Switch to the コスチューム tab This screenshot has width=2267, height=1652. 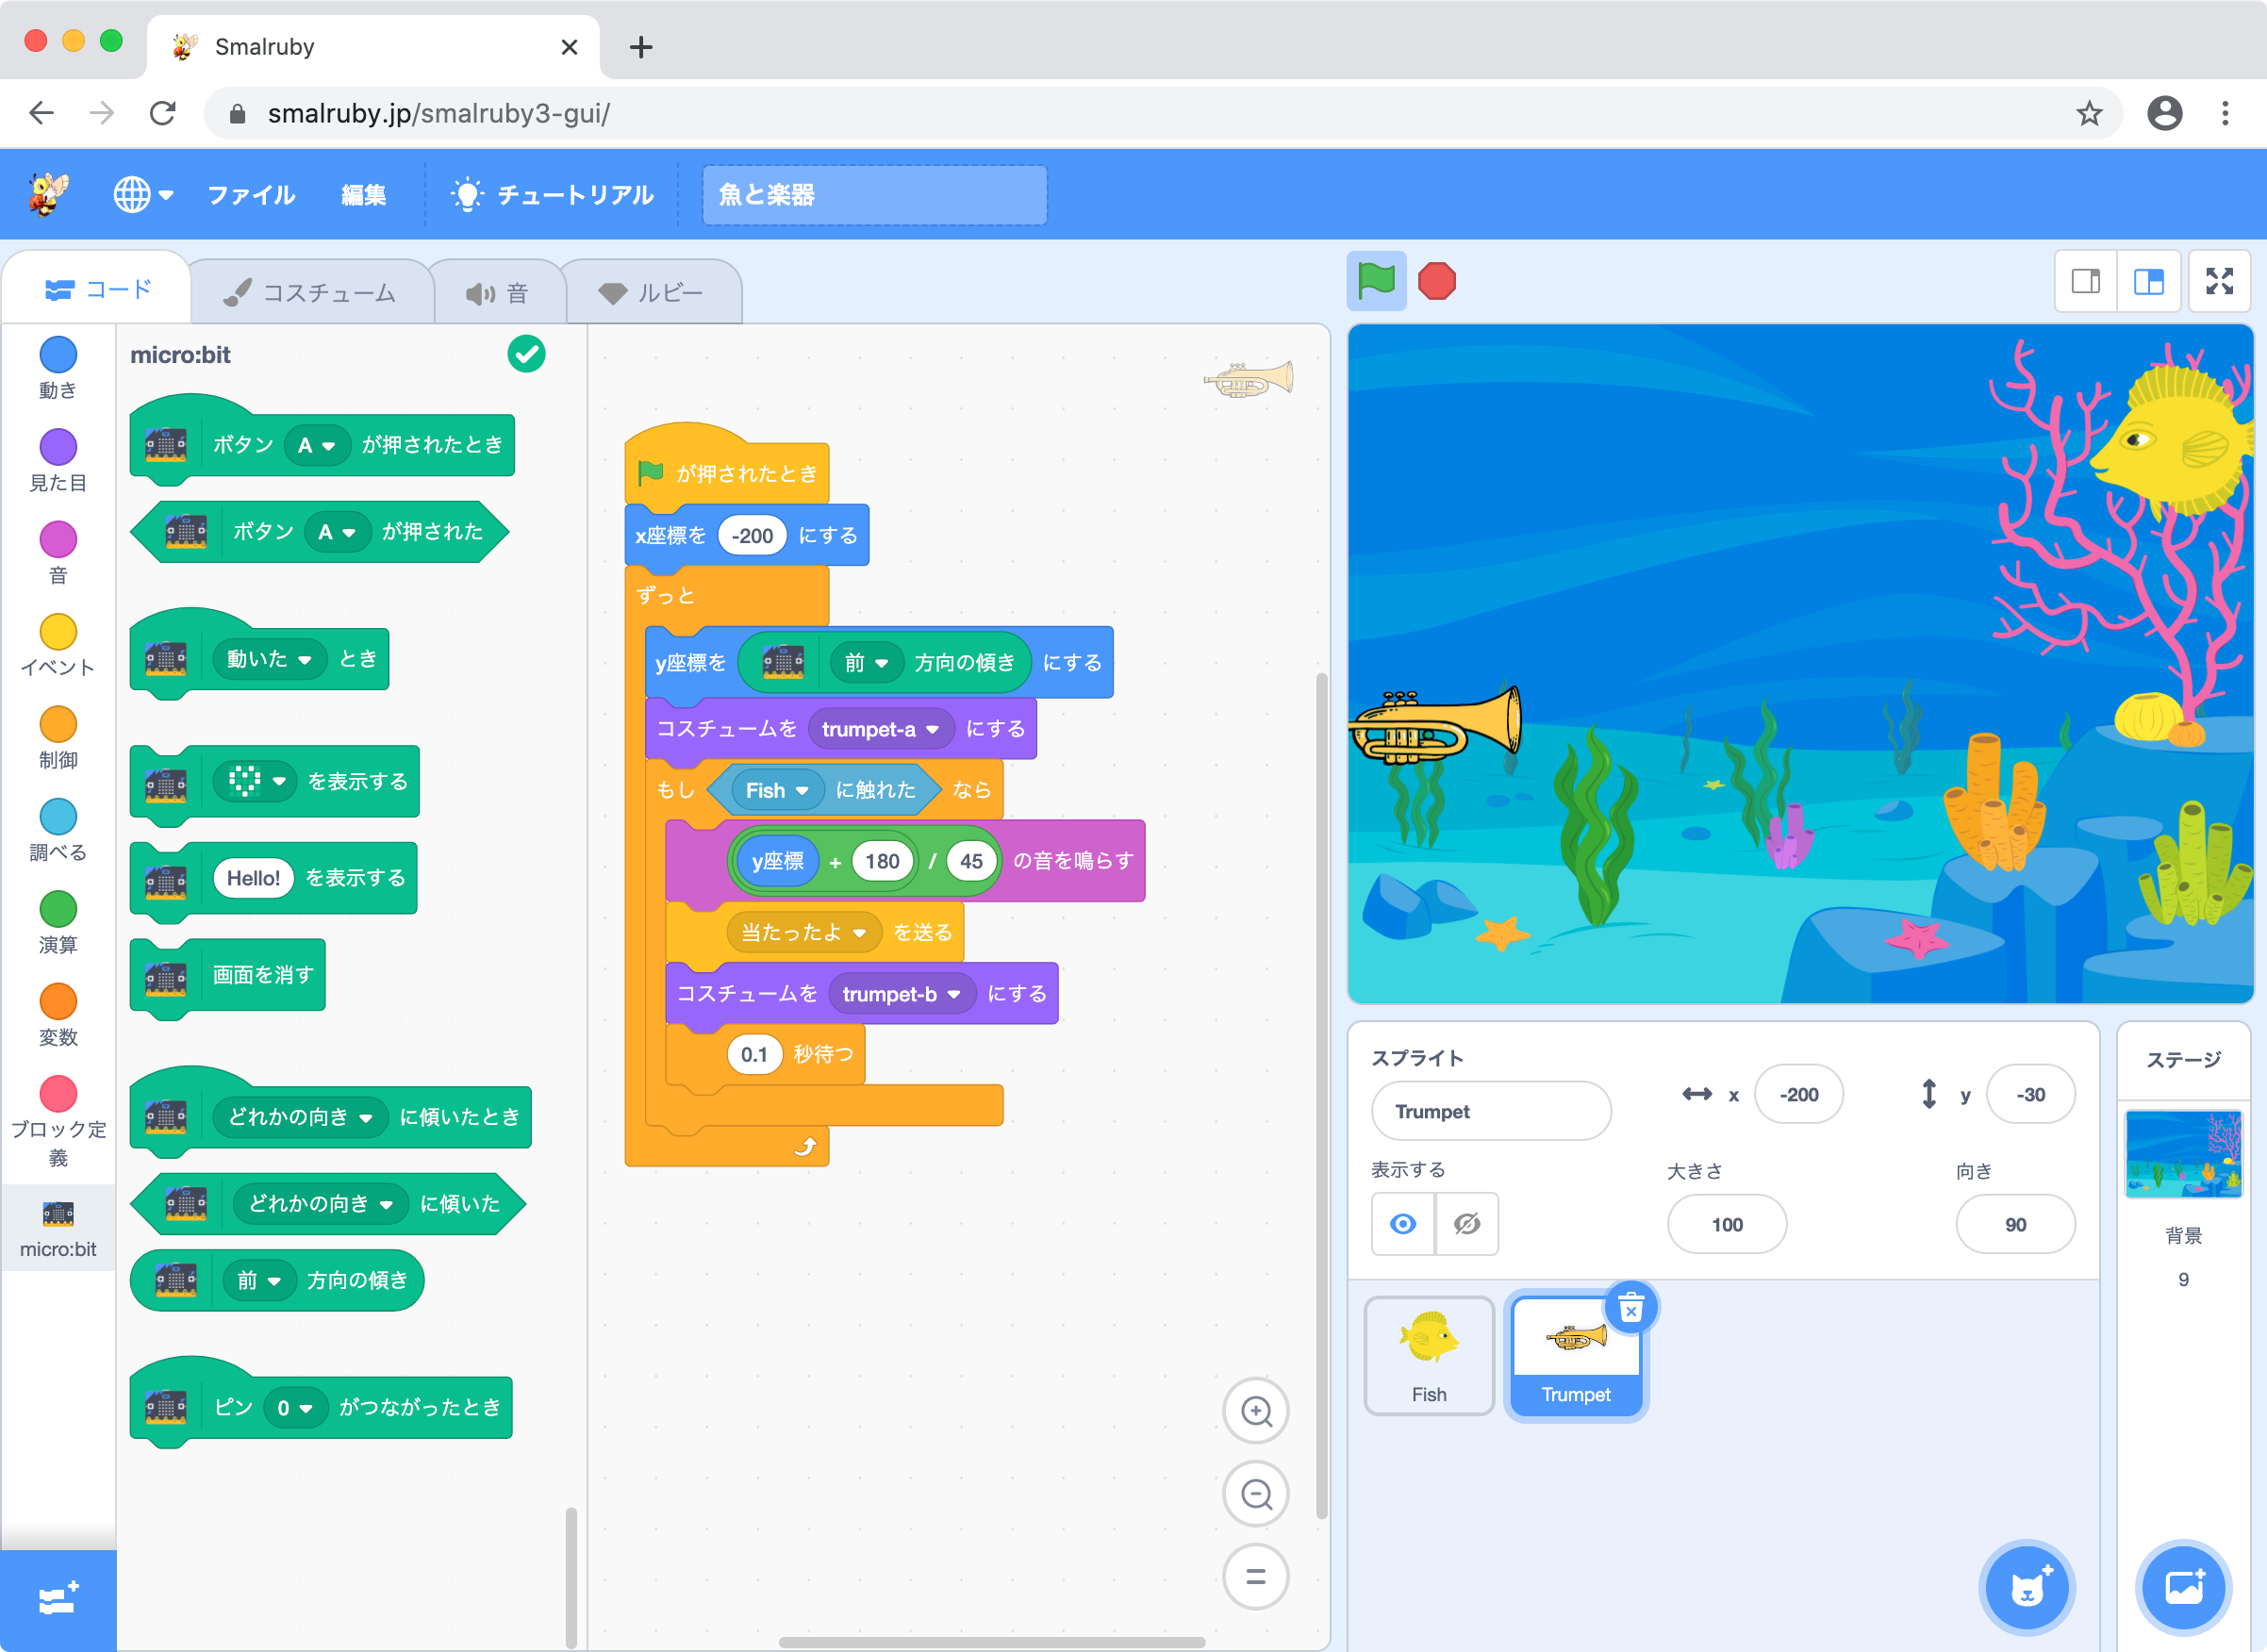click(x=311, y=292)
